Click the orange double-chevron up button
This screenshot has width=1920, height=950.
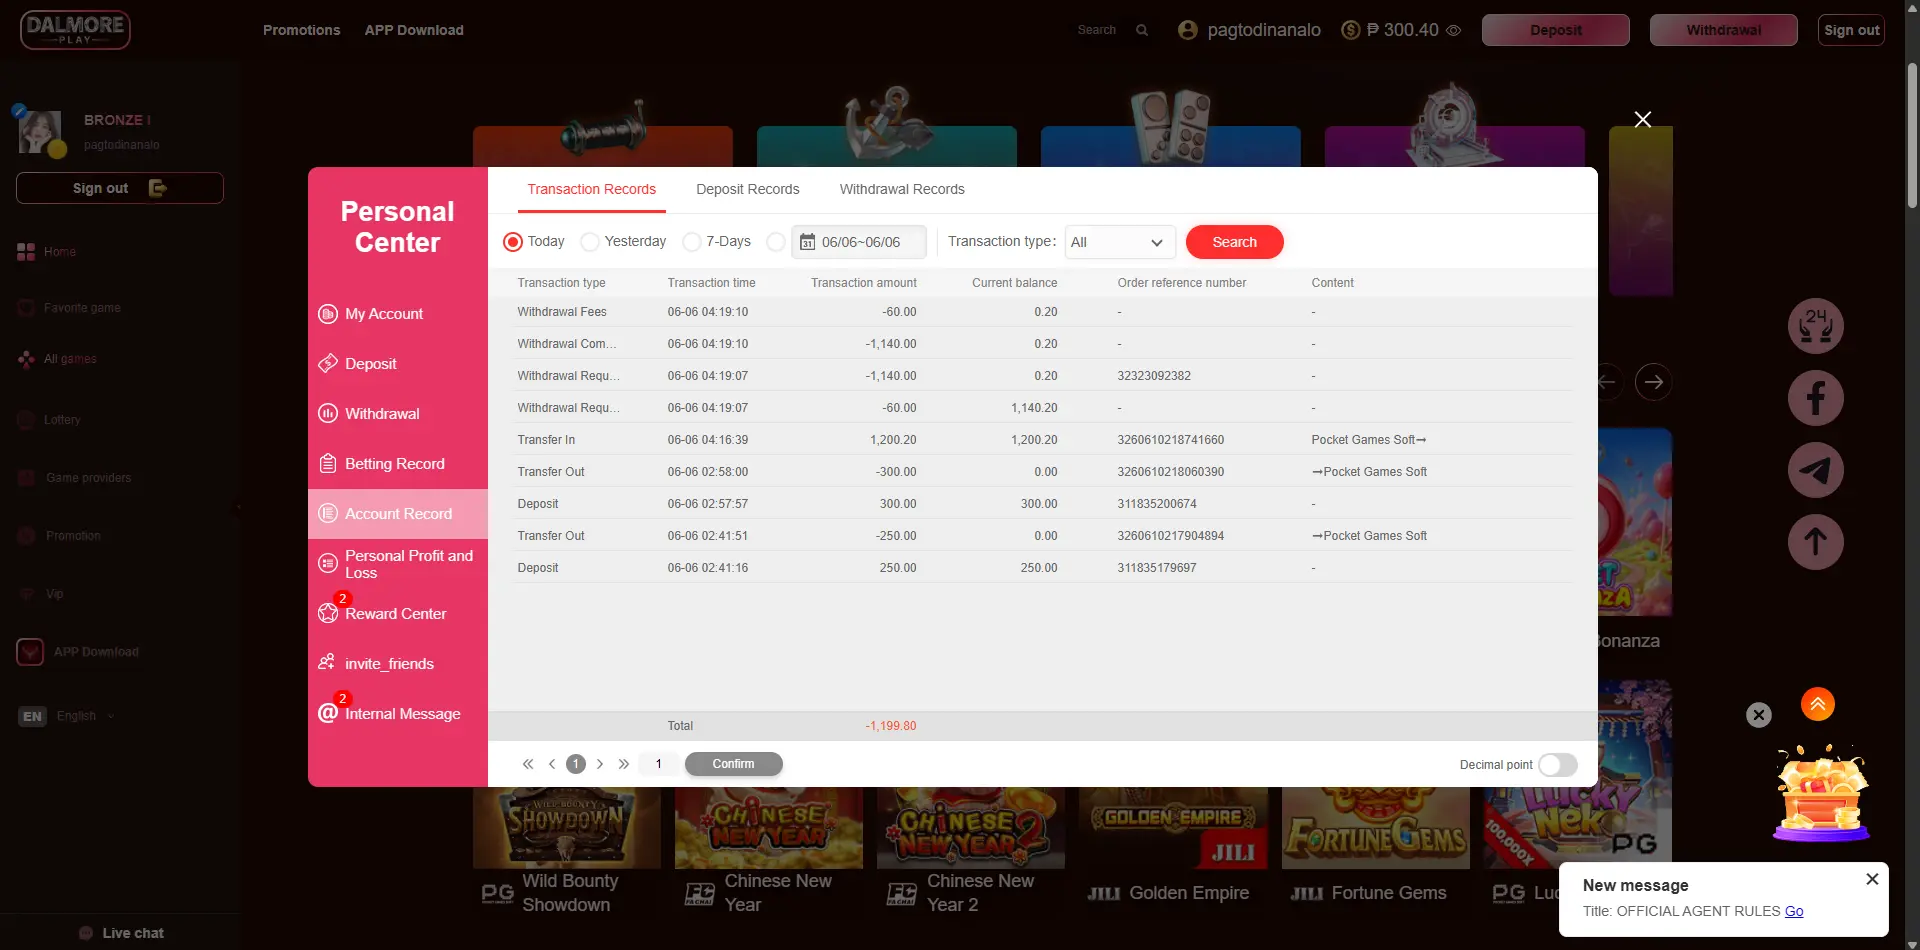coord(1818,704)
